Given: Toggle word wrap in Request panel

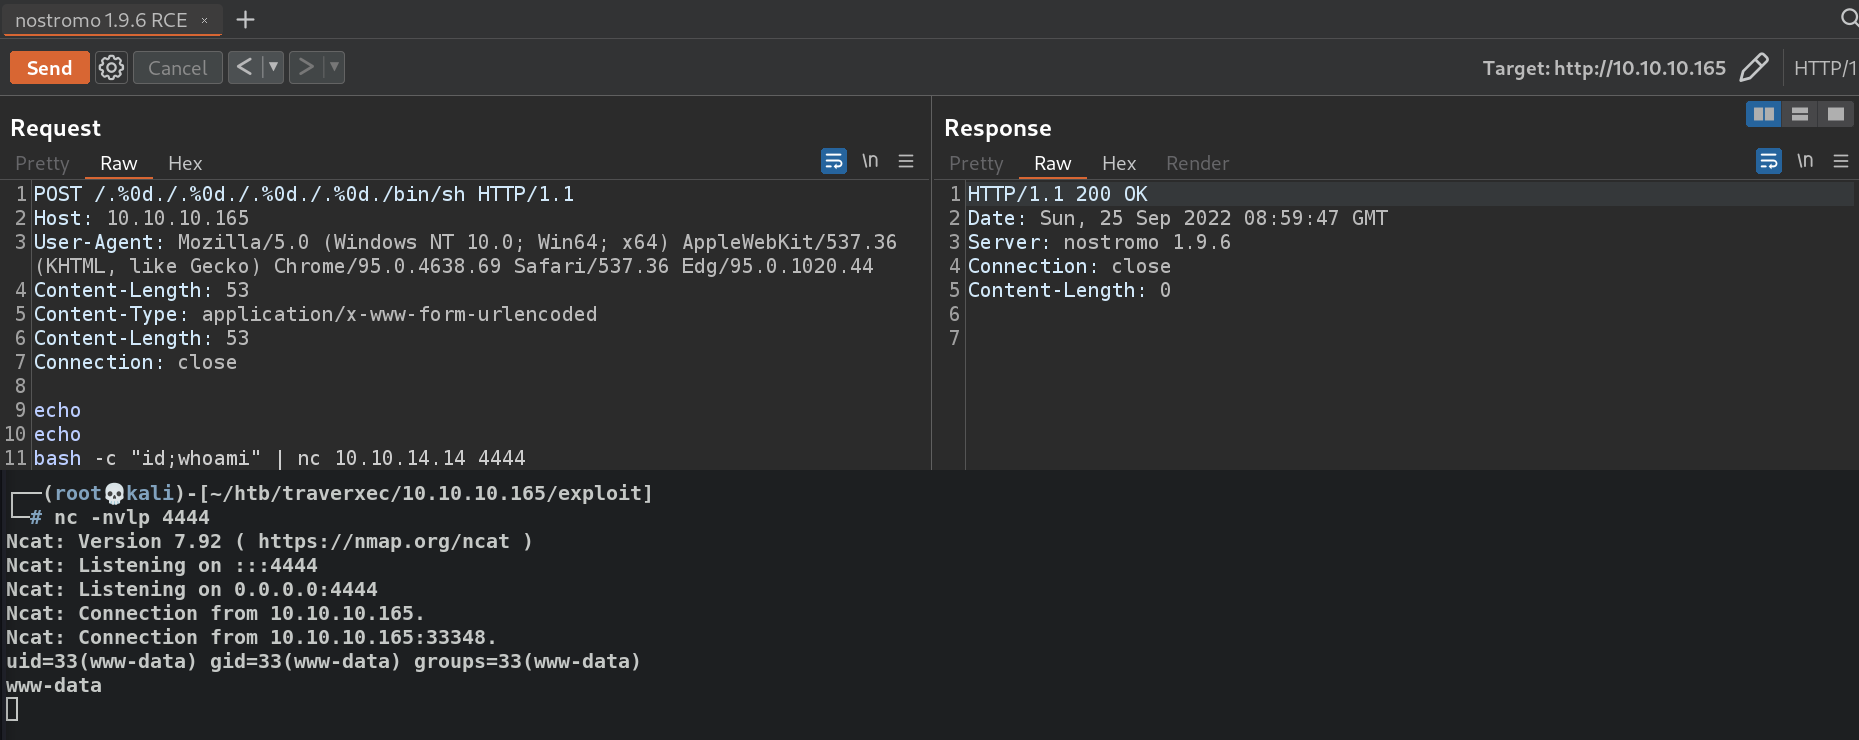Looking at the screenshot, I should pos(834,161).
